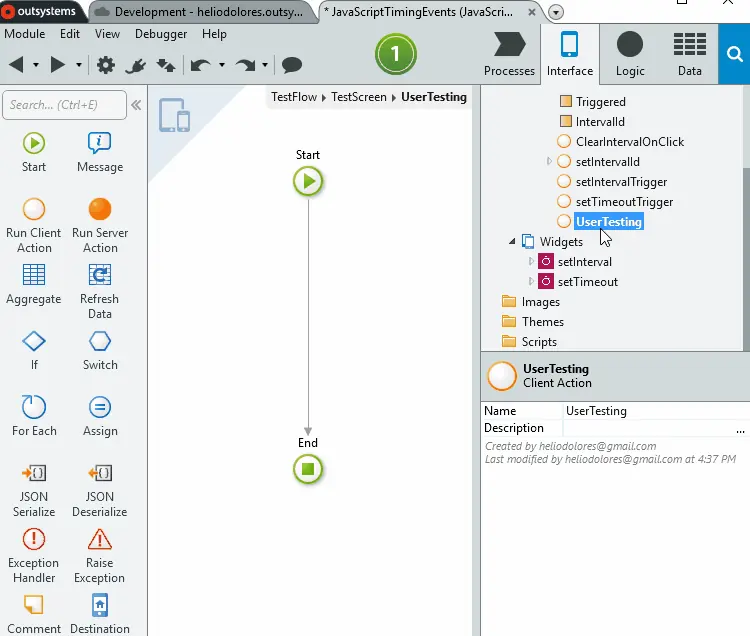Viewport: 750px width, 636px height.
Task: Click TestScreen in the breadcrumb
Action: tap(359, 97)
